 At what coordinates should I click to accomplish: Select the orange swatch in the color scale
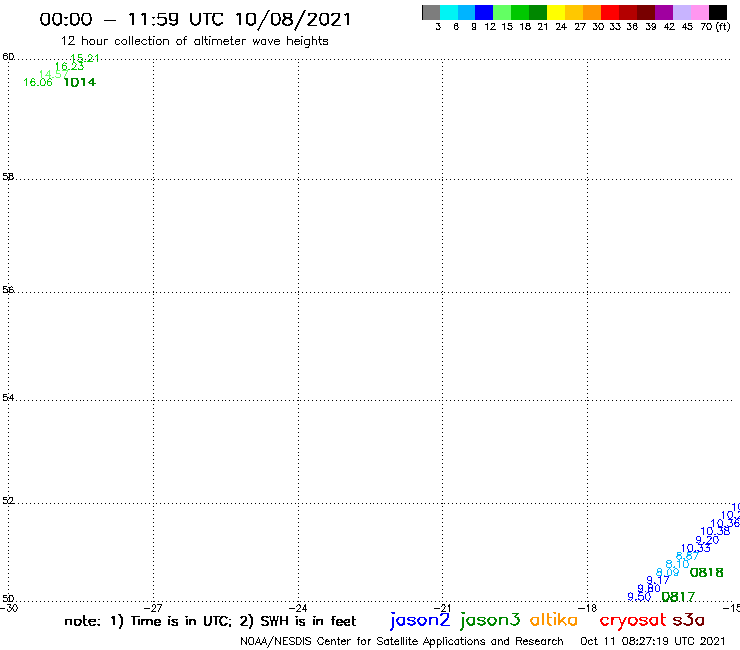(x=592, y=12)
